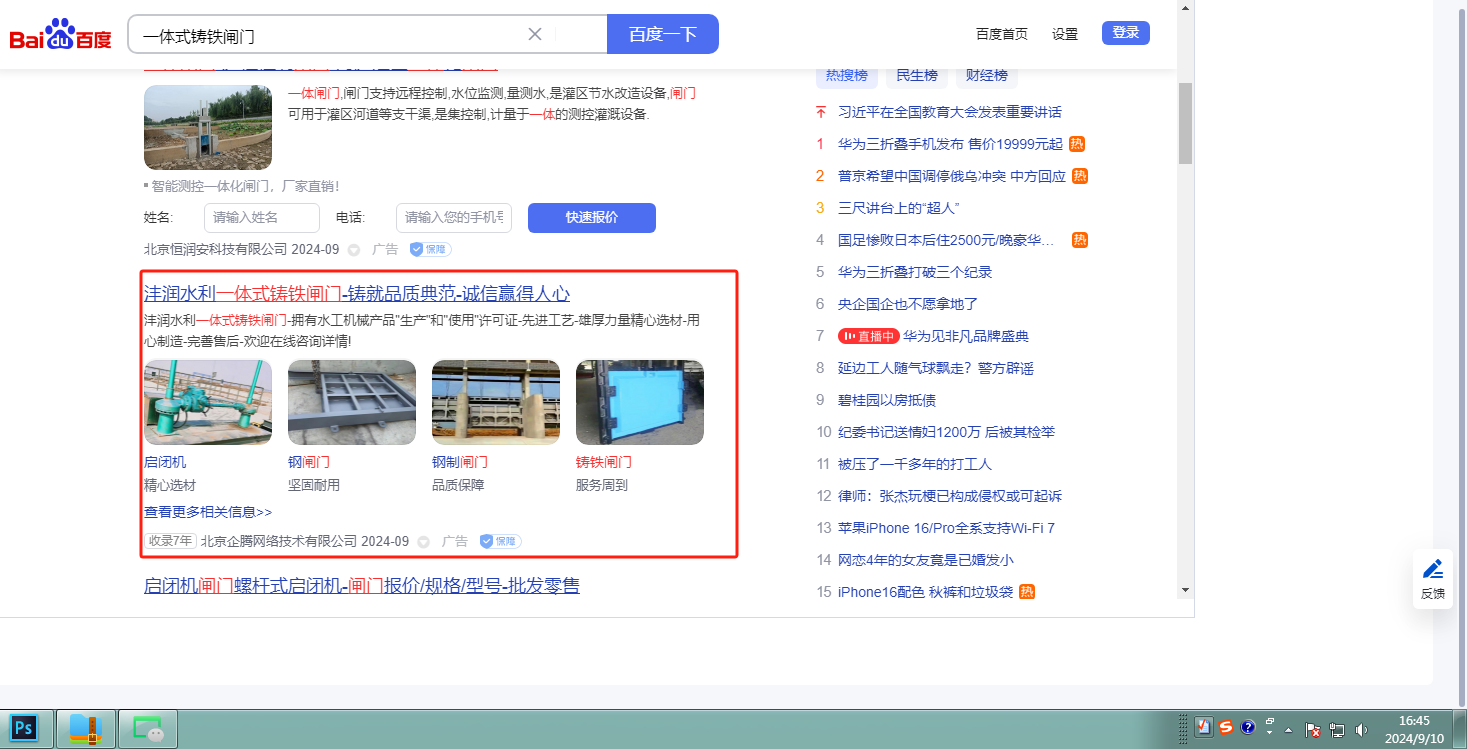Expand the arrow next to 北京恒润安科技有限公司 2024-09

pyautogui.click(x=353, y=249)
